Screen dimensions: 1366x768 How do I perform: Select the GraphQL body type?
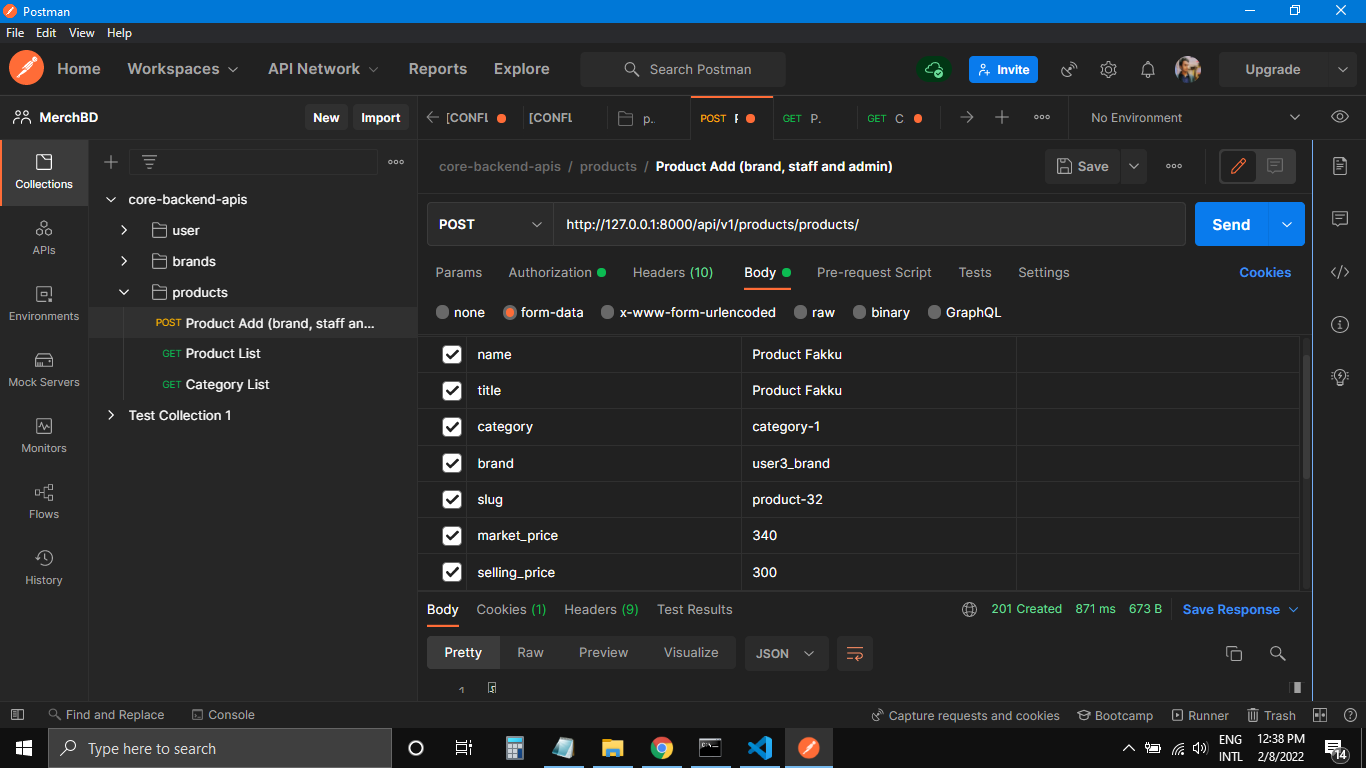[x=964, y=312]
